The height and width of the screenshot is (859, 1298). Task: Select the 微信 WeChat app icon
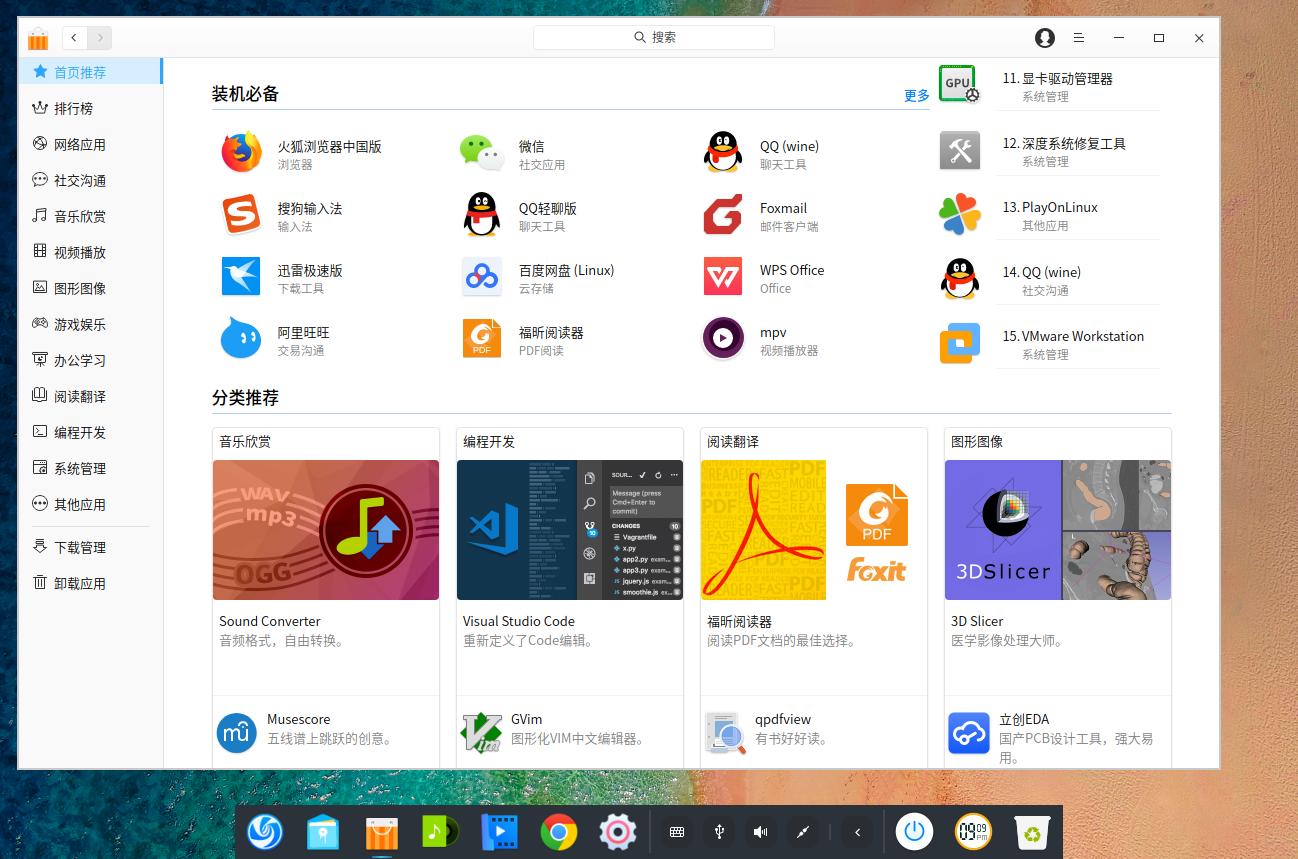click(x=481, y=152)
